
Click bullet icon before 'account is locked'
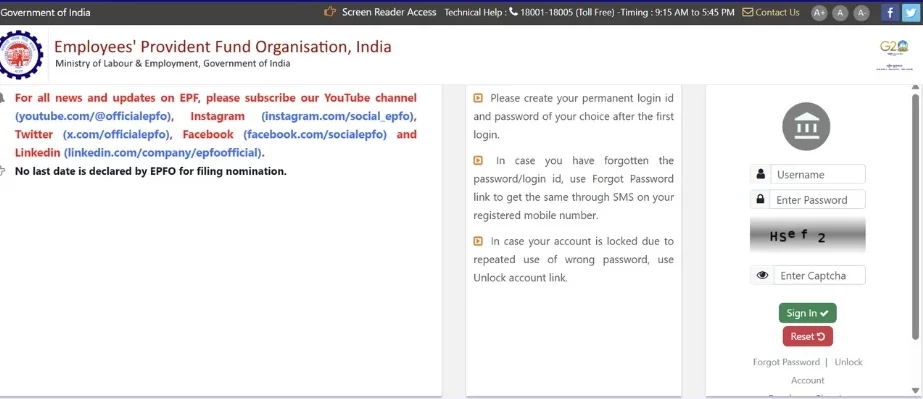pos(478,241)
